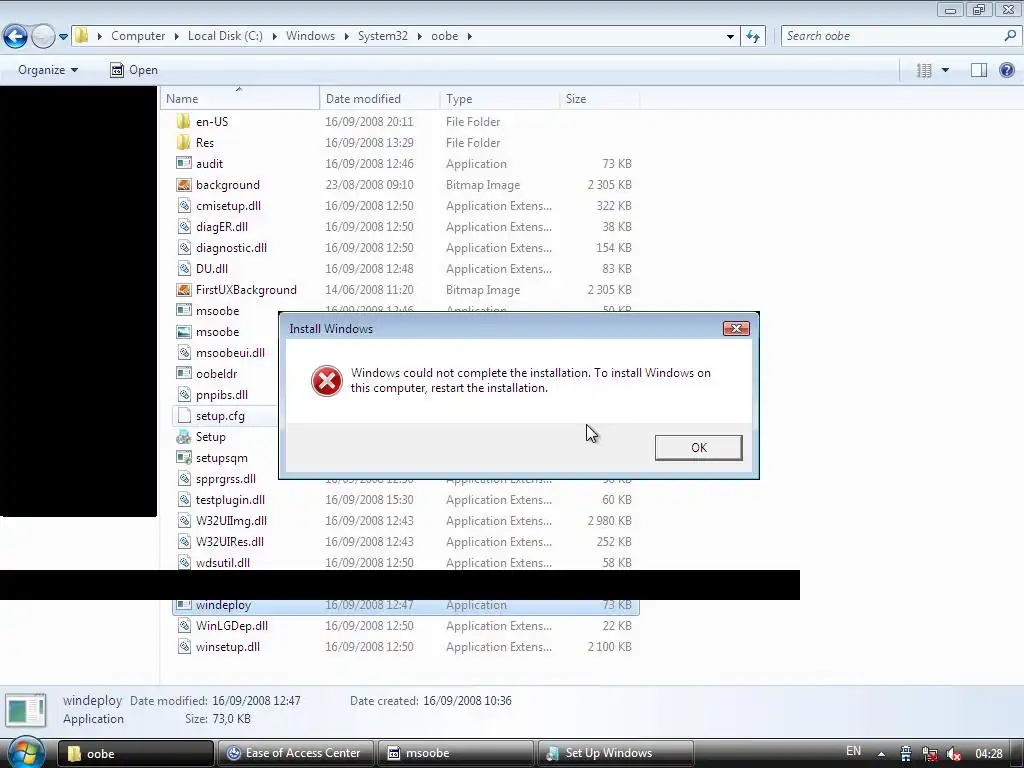Select the en-US folder icon
This screenshot has width=1024, height=768.
pyautogui.click(x=184, y=121)
